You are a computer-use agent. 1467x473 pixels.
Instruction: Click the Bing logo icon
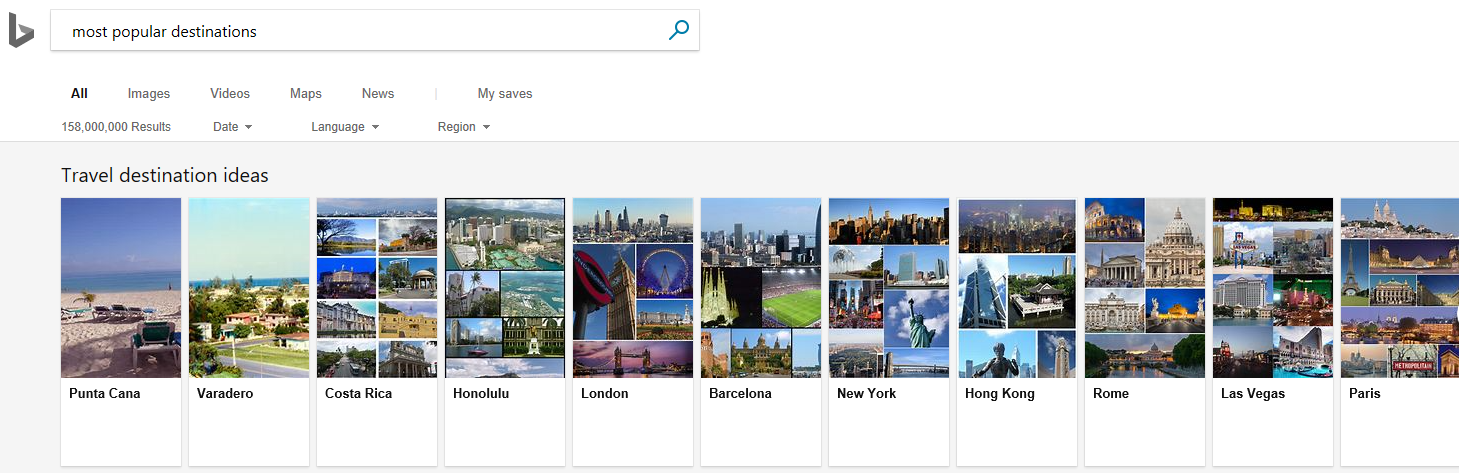(x=21, y=31)
